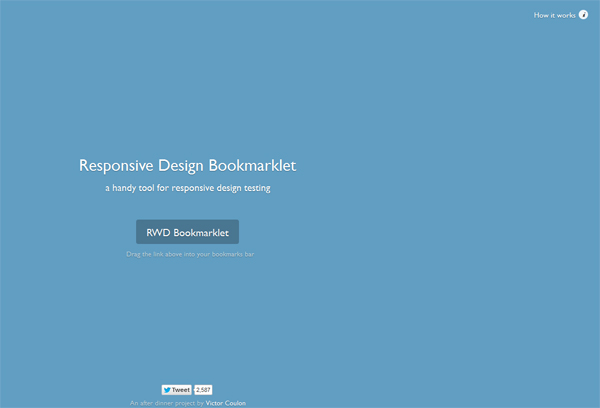Open the Victor Coulon author link
The height and width of the screenshot is (408, 600).
tap(226, 403)
